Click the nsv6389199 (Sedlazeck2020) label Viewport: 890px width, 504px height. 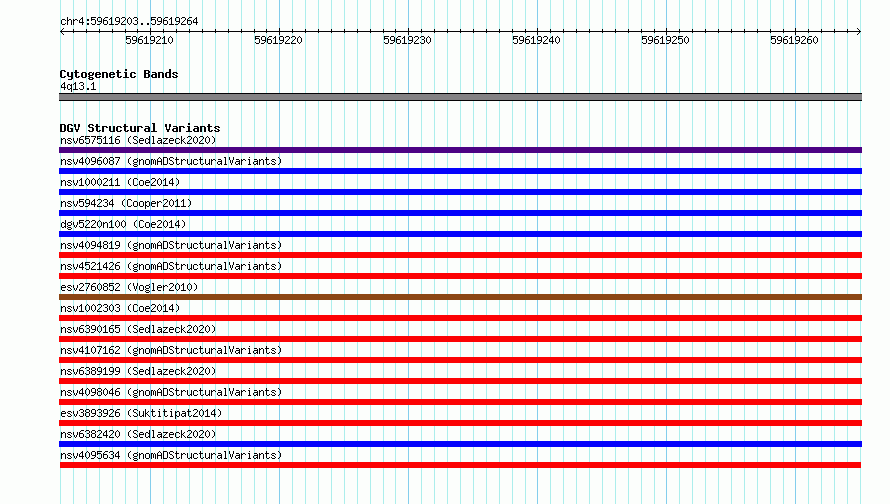pyautogui.click(x=138, y=371)
